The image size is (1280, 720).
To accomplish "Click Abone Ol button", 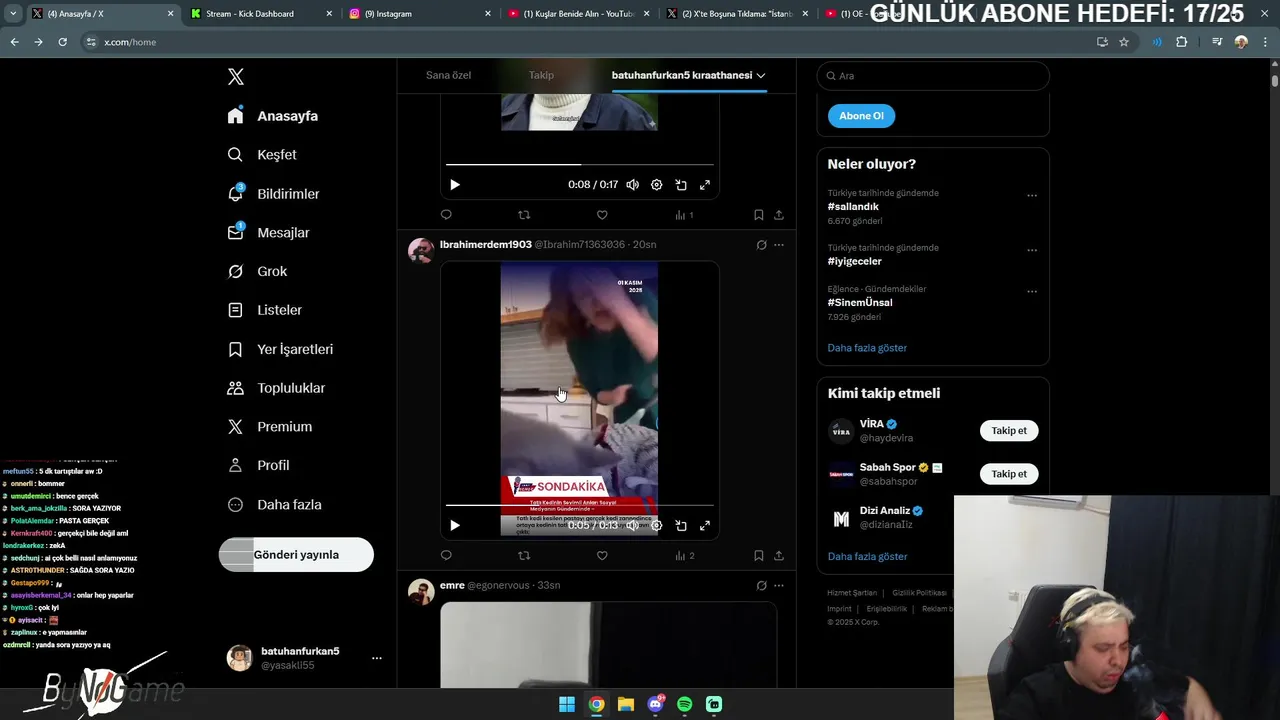I will [861, 116].
